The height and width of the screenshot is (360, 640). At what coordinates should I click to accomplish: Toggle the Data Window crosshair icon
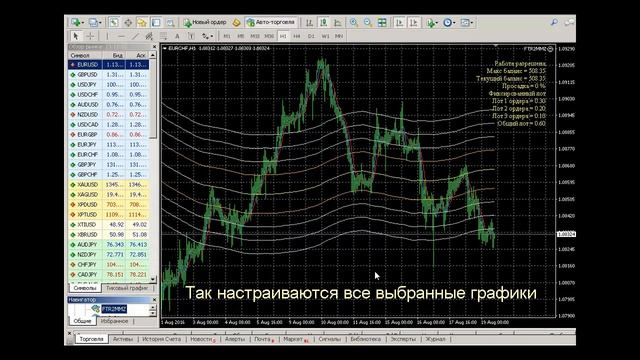(x=128, y=22)
